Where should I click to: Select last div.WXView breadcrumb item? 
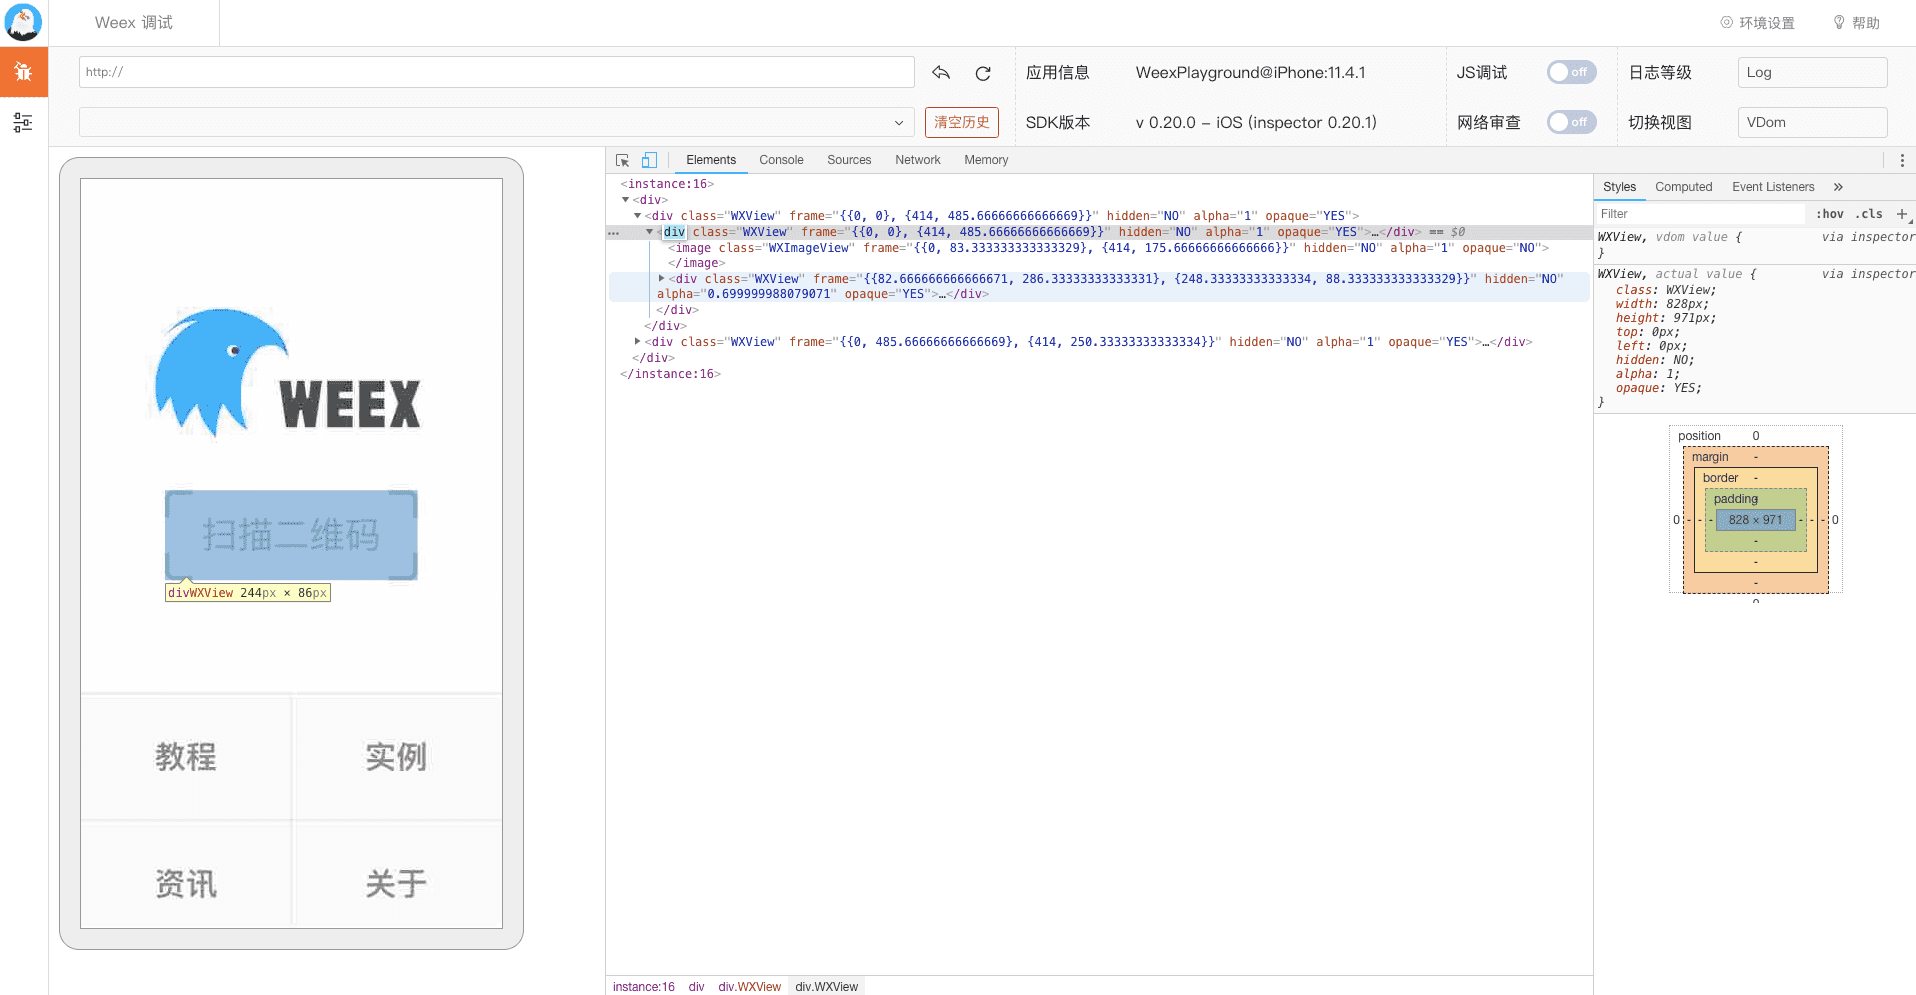[827, 987]
